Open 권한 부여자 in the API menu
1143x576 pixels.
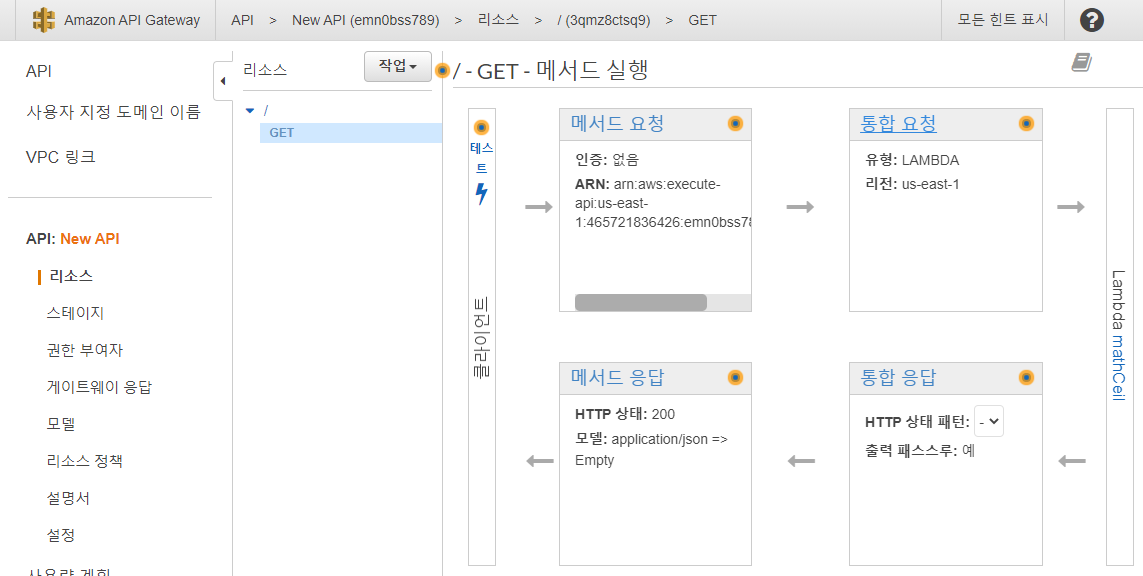(85, 350)
